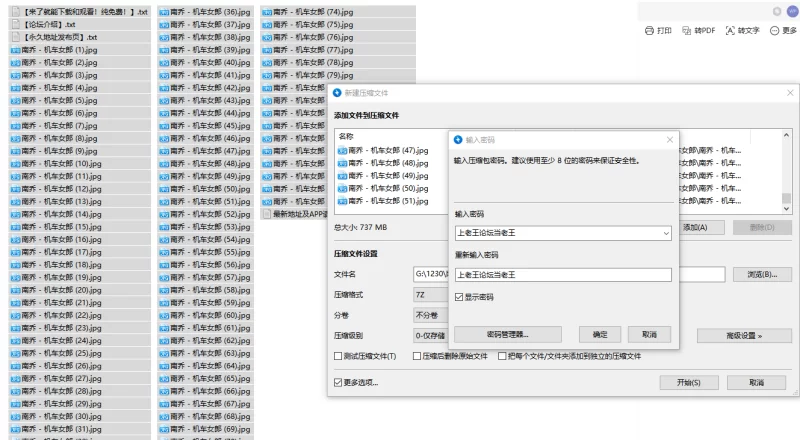The height and width of the screenshot is (440, 800).
Task: Click the image icon of 机车女郎 (49).jpg in dialog list
Action: click(x=342, y=176)
